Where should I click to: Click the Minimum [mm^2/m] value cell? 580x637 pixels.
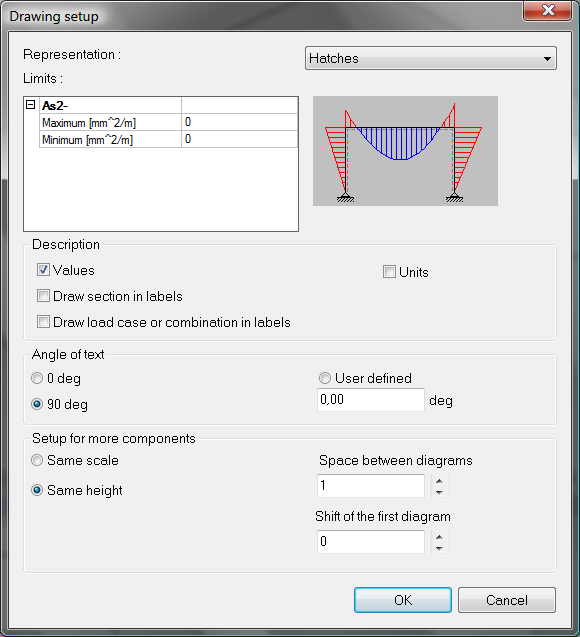[x=239, y=139]
